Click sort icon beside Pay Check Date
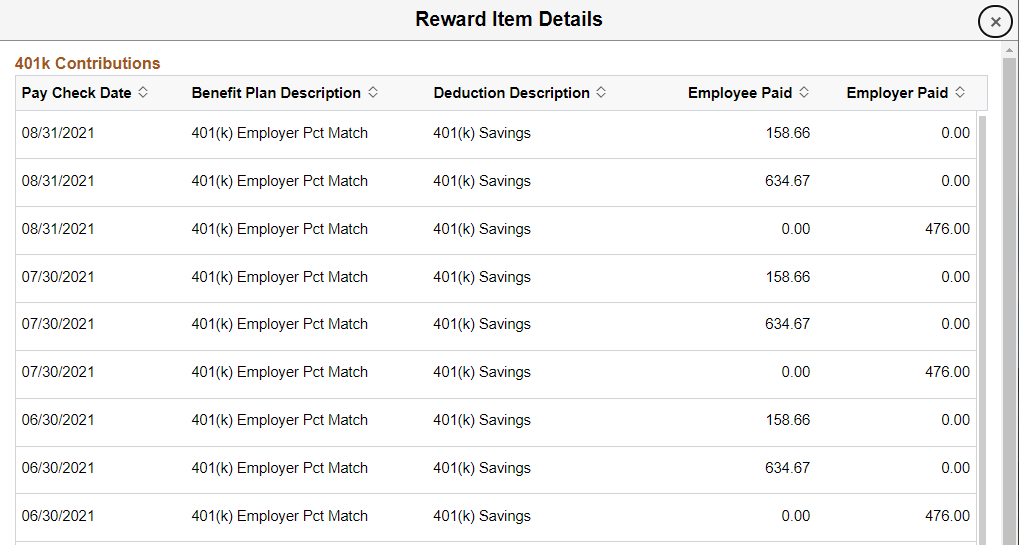1019x545 pixels. coord(143,93)
